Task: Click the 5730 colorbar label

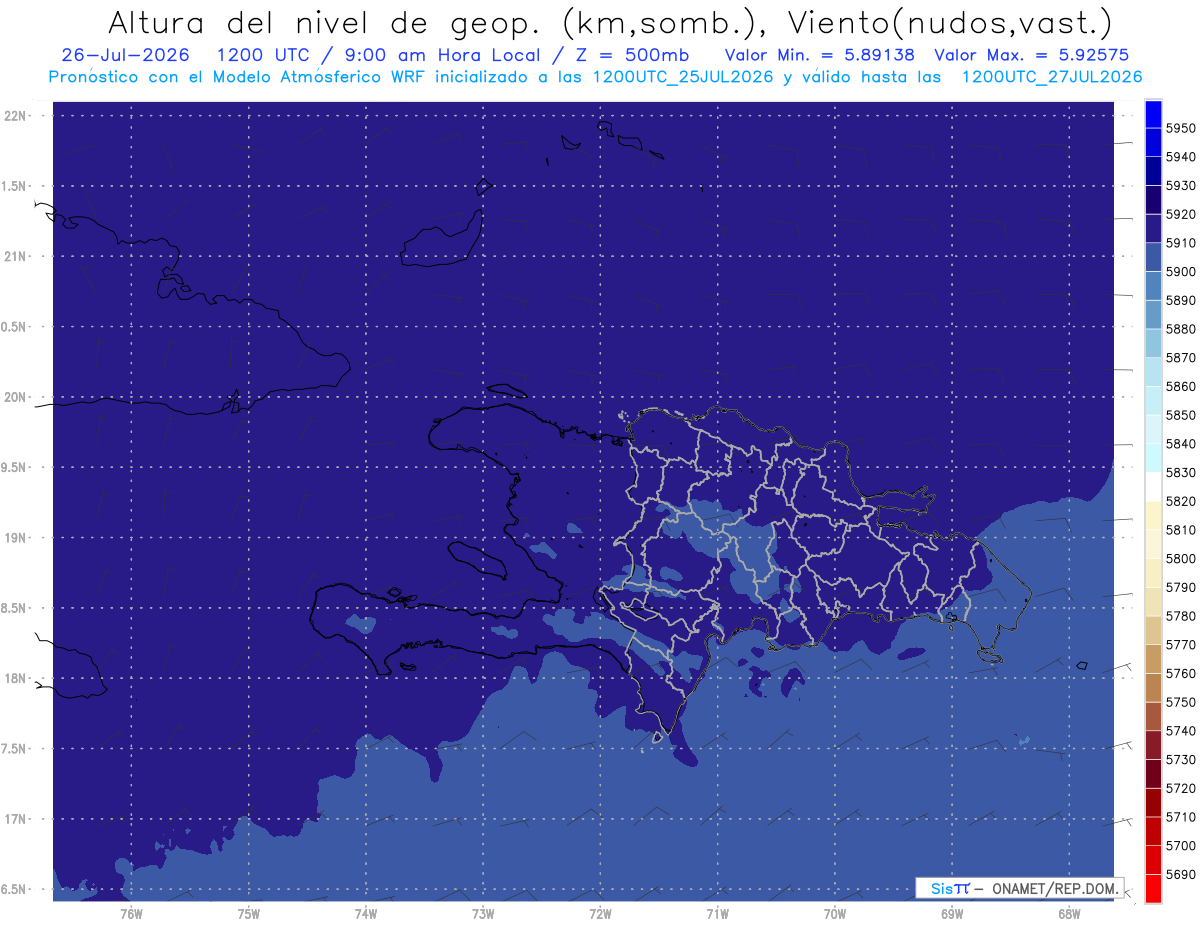Action: (x=1180, y=759)
